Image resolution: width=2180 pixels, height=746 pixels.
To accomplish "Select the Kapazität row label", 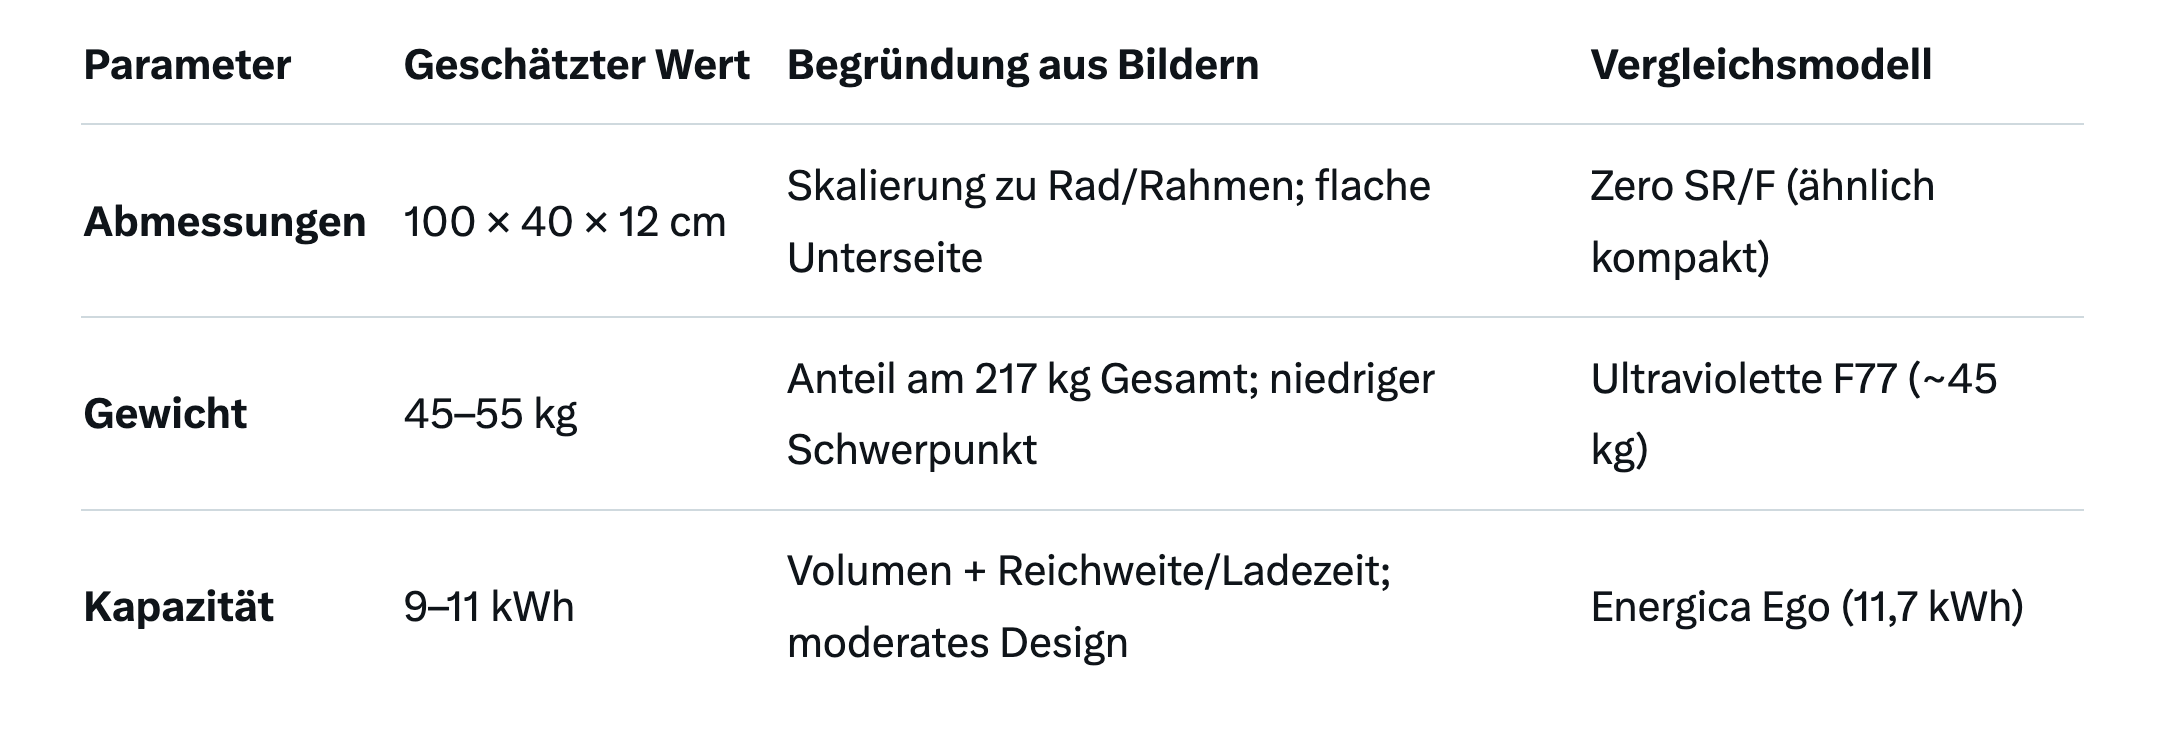I will tap(178, 607).
